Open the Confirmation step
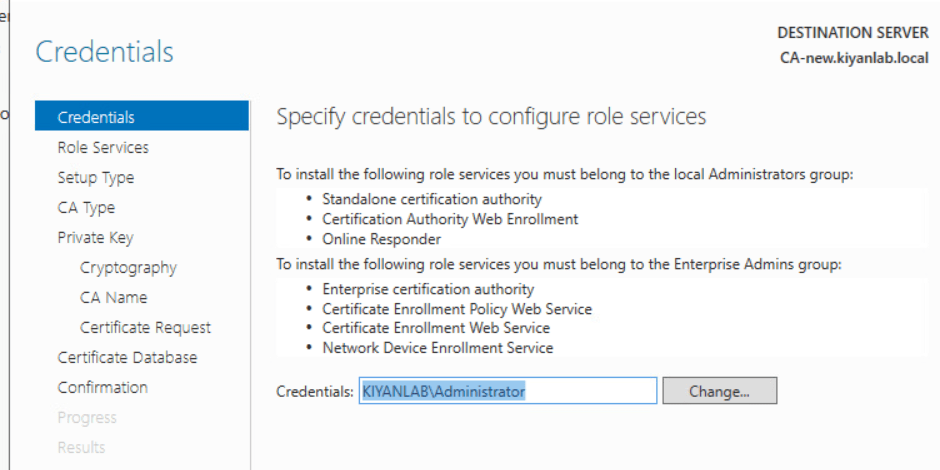Image resolution: width=940 pixels, height=470 pixels. pyautogui.click(x=102, y=387)
